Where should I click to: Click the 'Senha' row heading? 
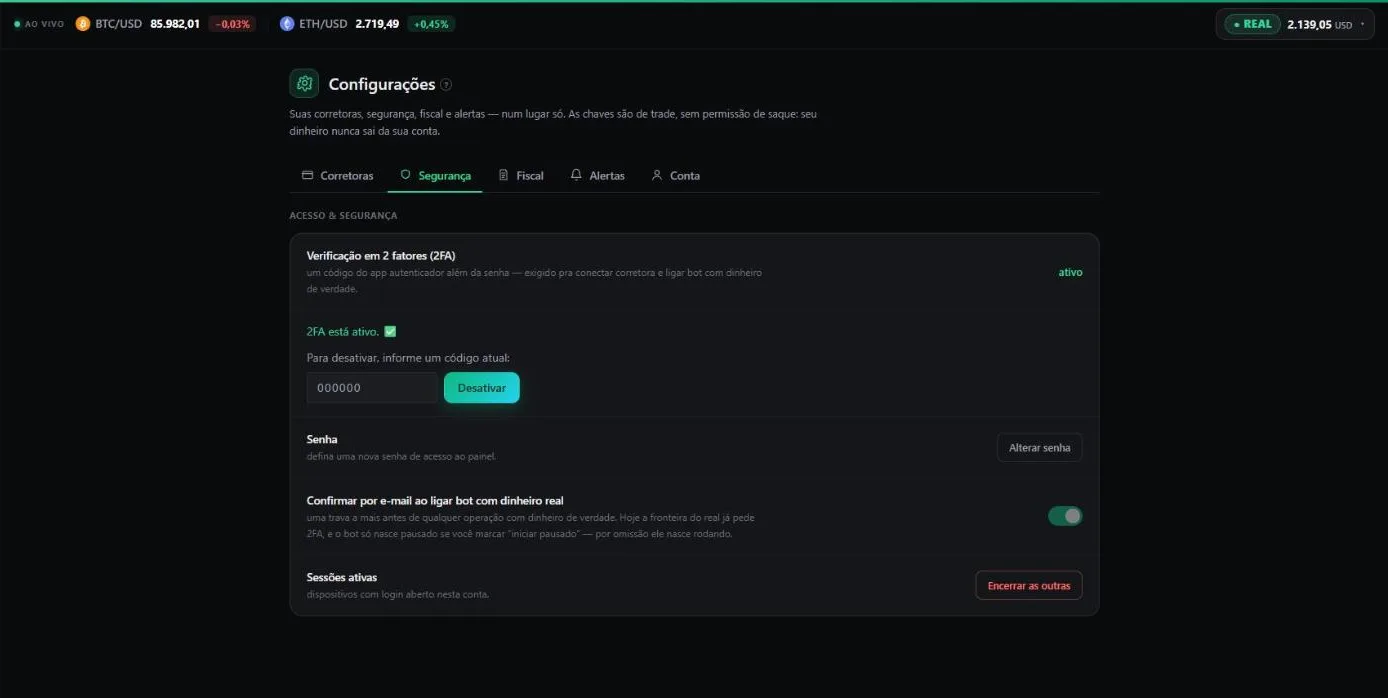coord(322,439)
